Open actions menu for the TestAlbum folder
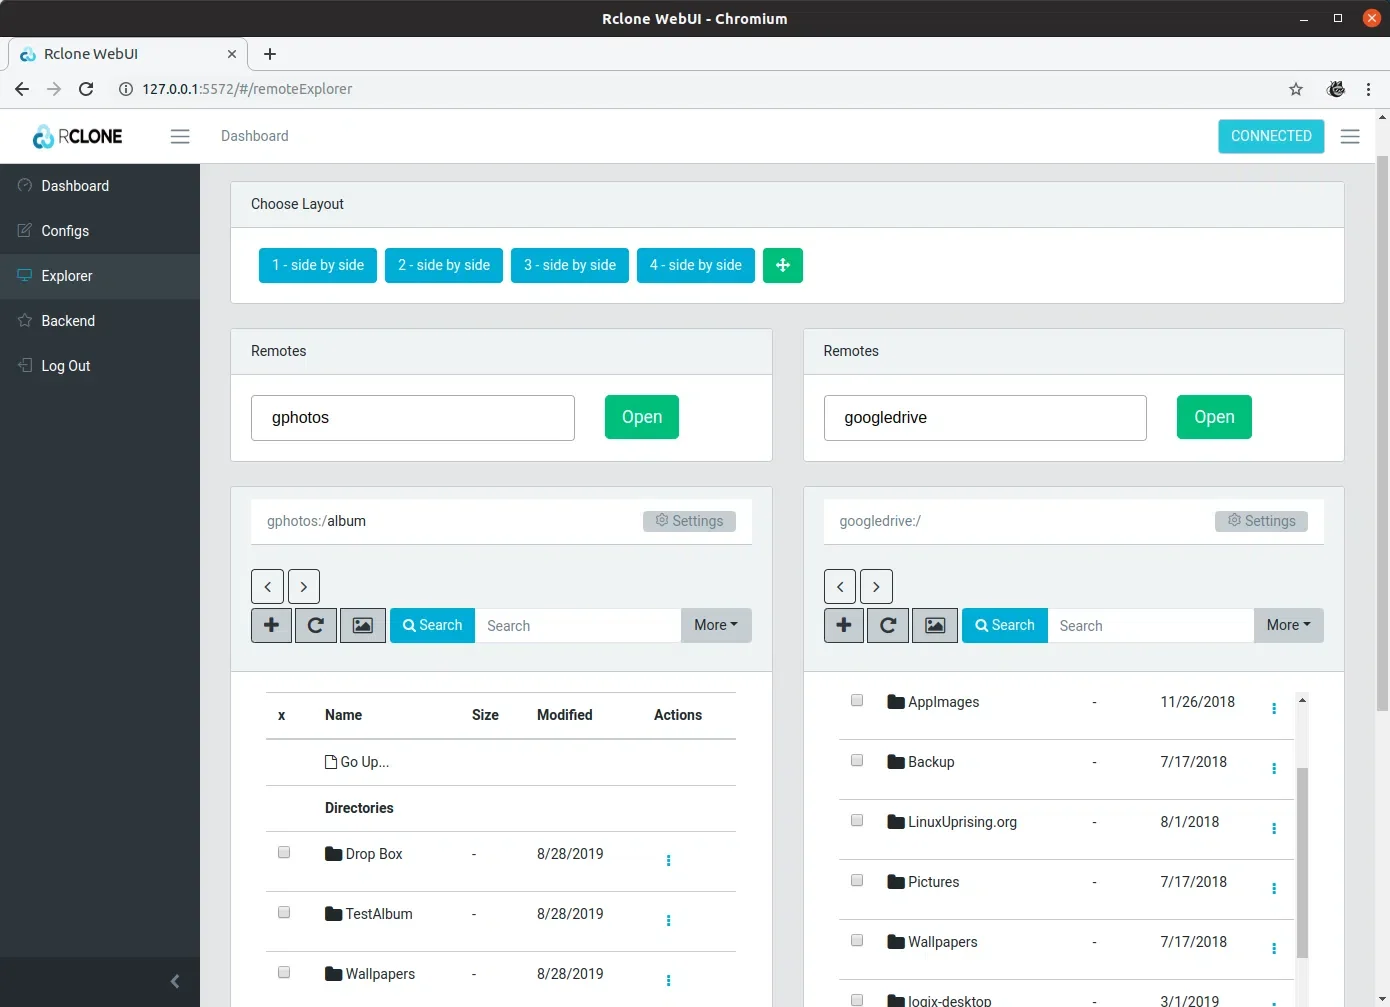 [668, 921]
